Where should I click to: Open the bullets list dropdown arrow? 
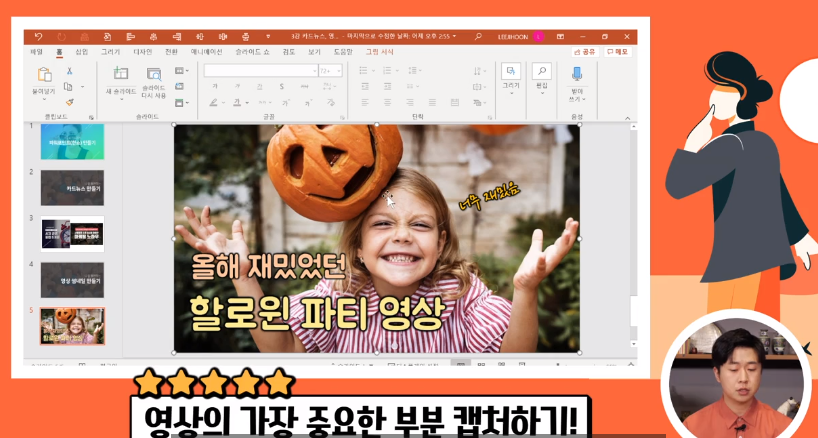pyautogui.click(x=374, y=71)
